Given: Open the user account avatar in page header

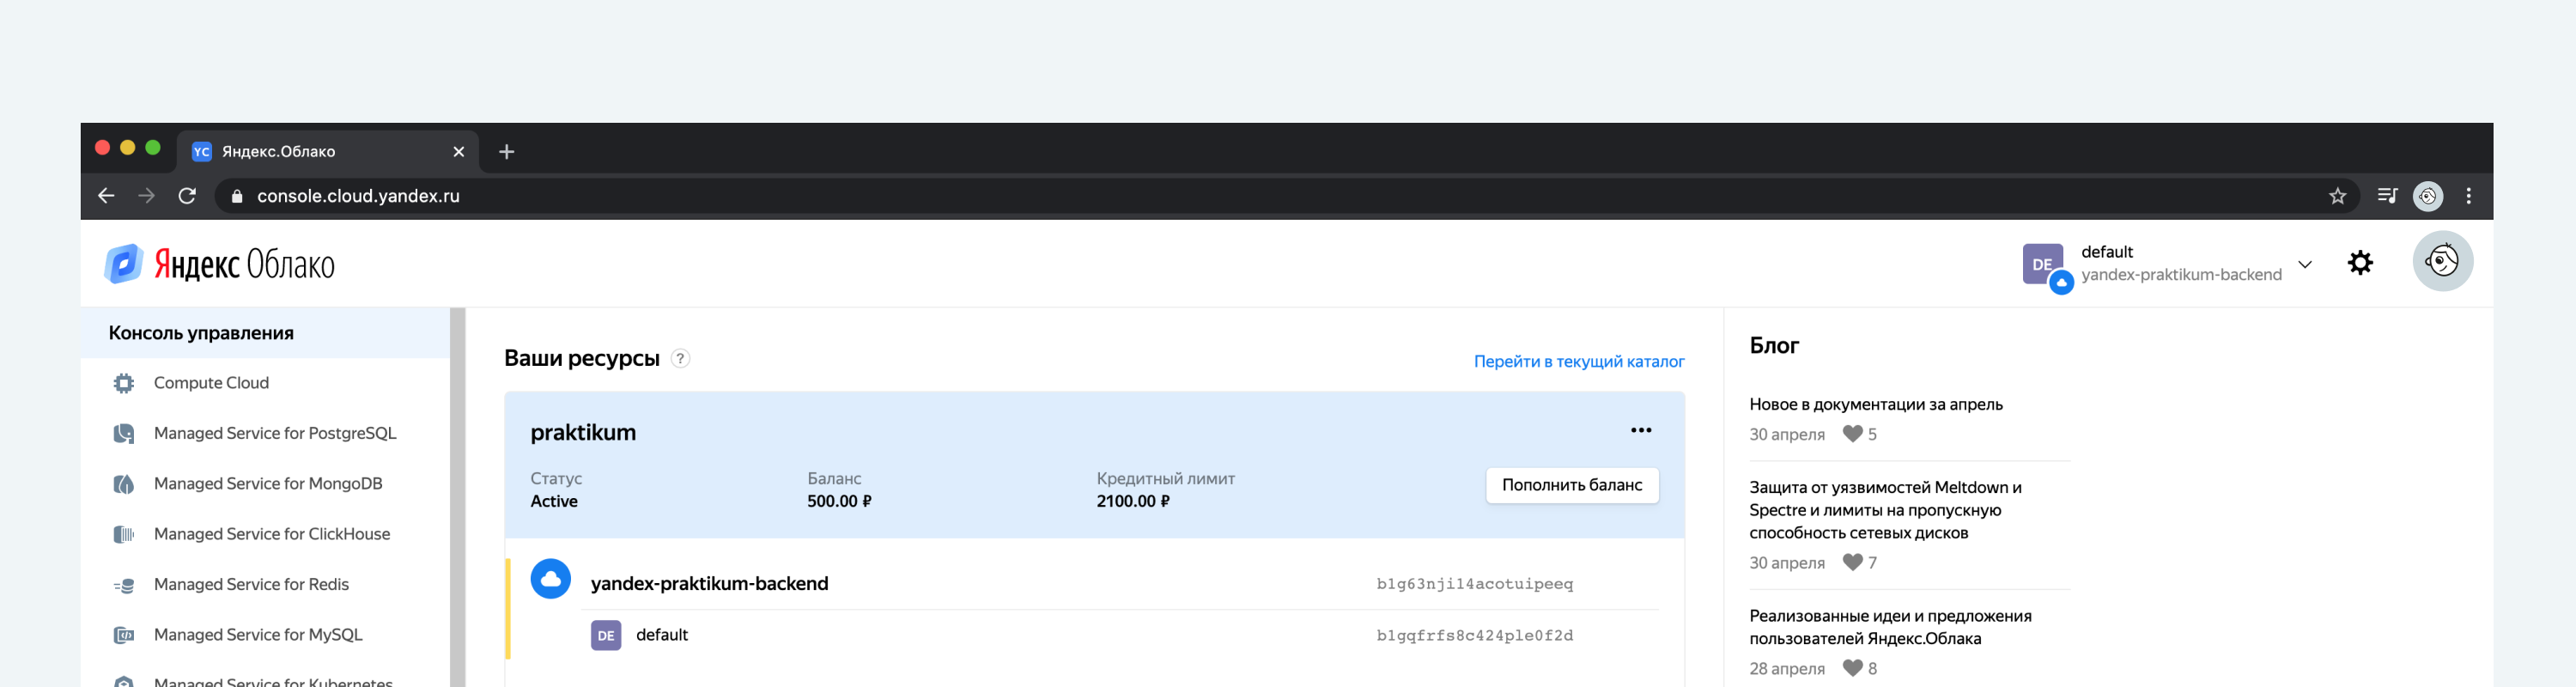Looking at the screenshot, I should coord(2442,261).
